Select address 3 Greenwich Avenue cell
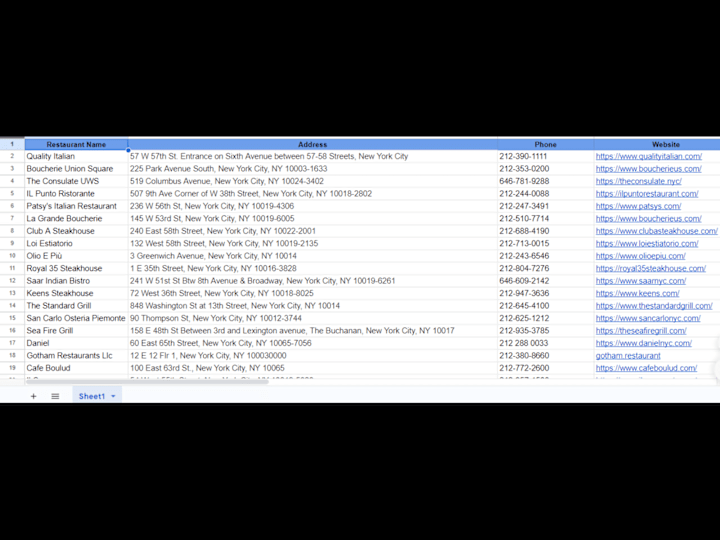 [312, 255]
